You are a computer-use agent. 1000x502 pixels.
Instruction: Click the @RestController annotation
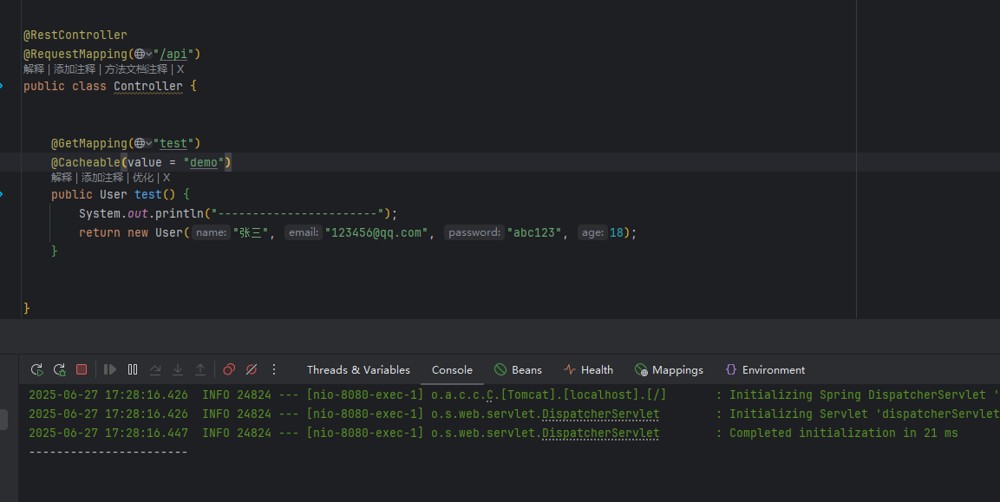click(x=75, y=35)
